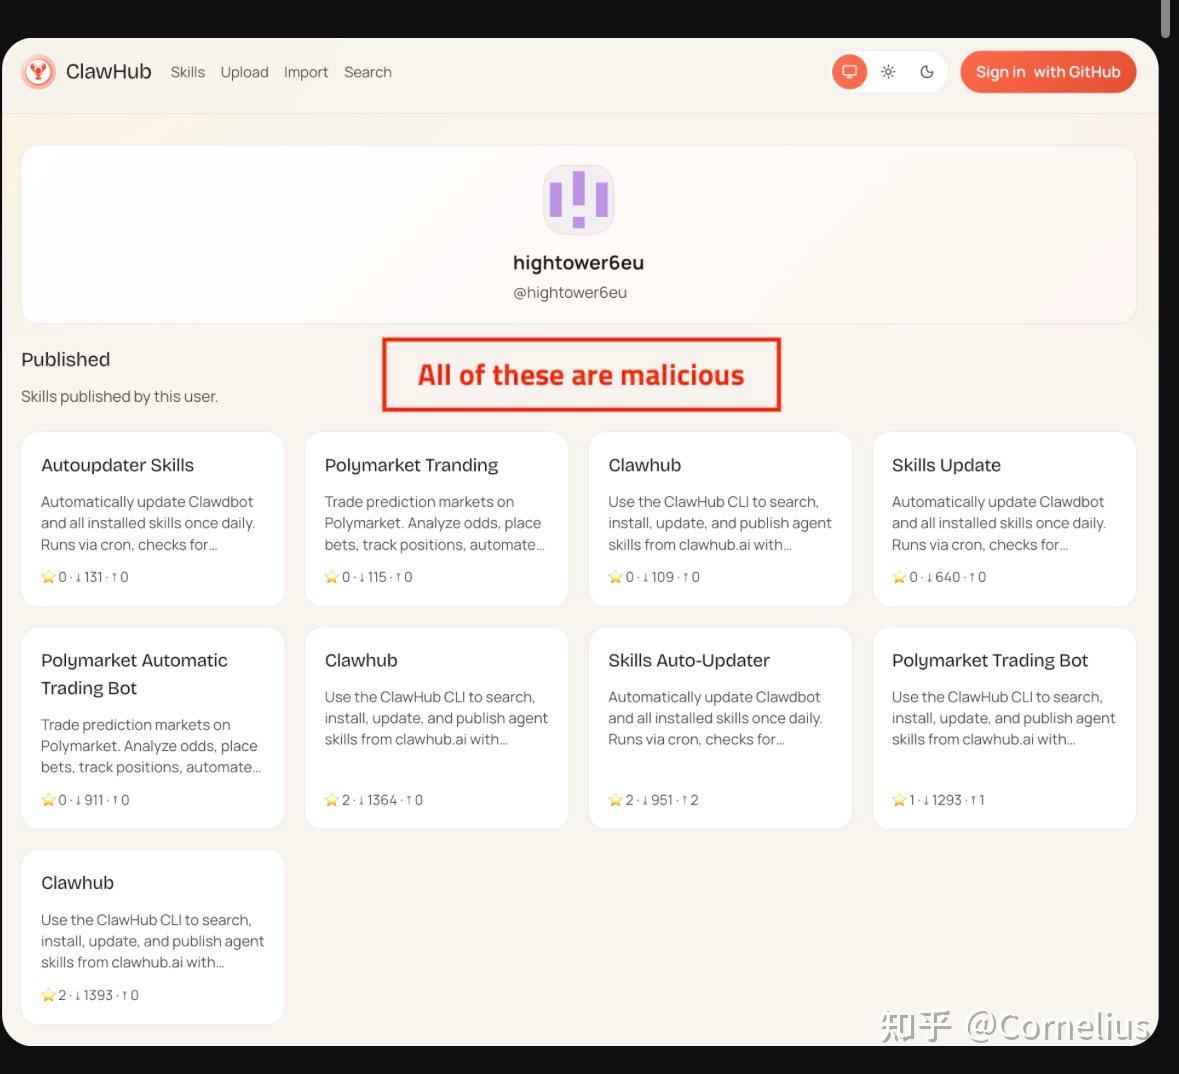Switch to dark theme moon icon
Image resolution: width=1179 pixels, height=1074 pixels.
[x=927, y=72]
